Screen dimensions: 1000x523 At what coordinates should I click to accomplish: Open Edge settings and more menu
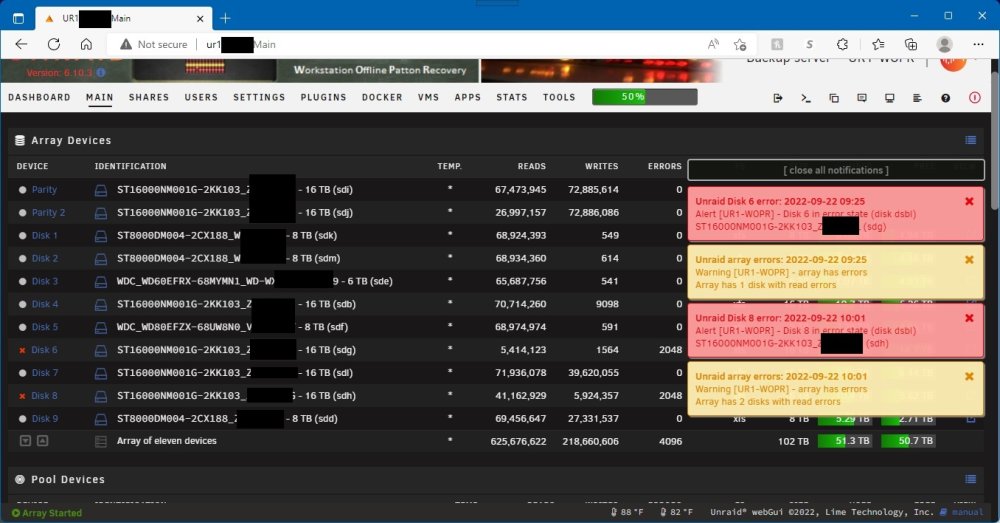coord(978,44)
